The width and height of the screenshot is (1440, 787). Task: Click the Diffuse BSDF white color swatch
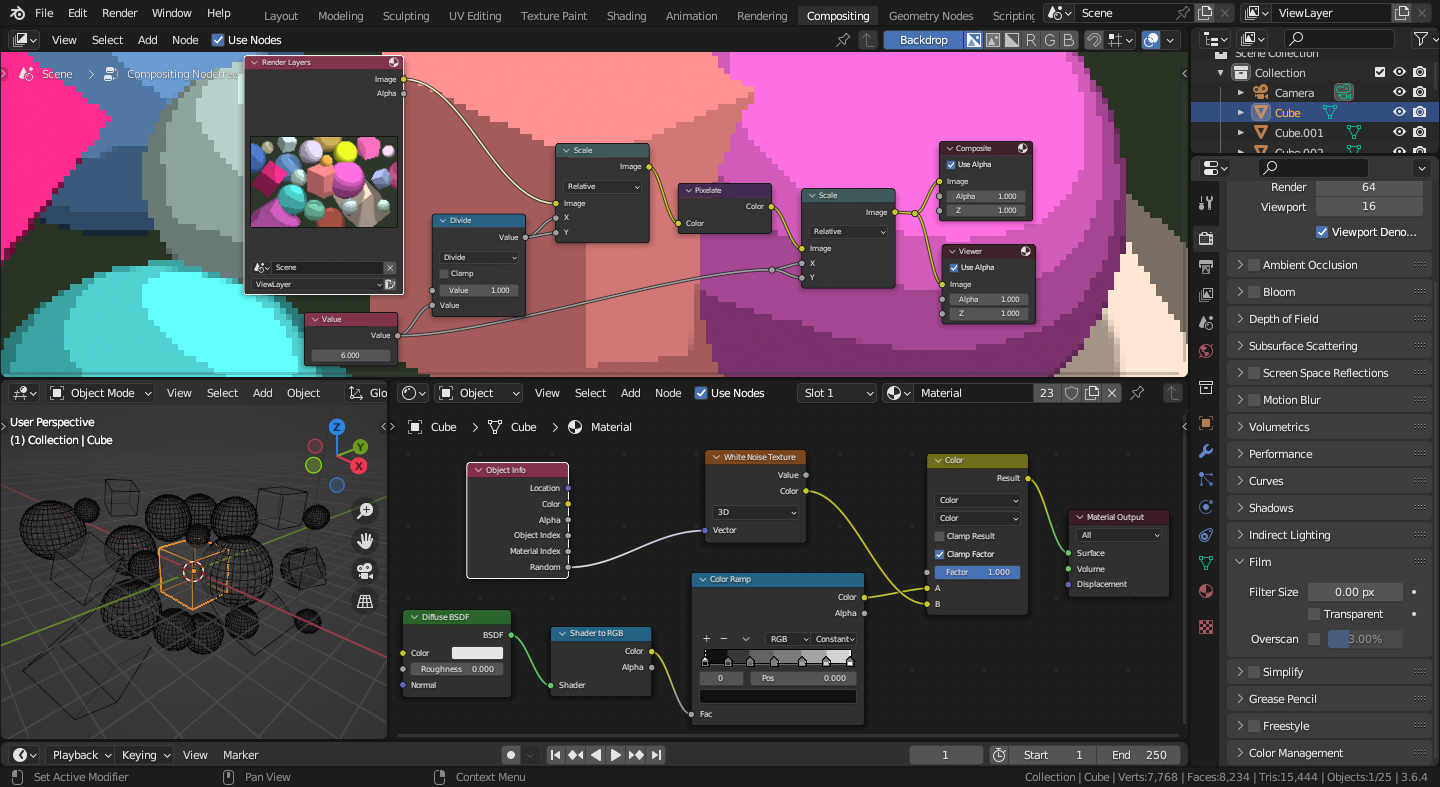pyautogui.click(x=477, y=653)
